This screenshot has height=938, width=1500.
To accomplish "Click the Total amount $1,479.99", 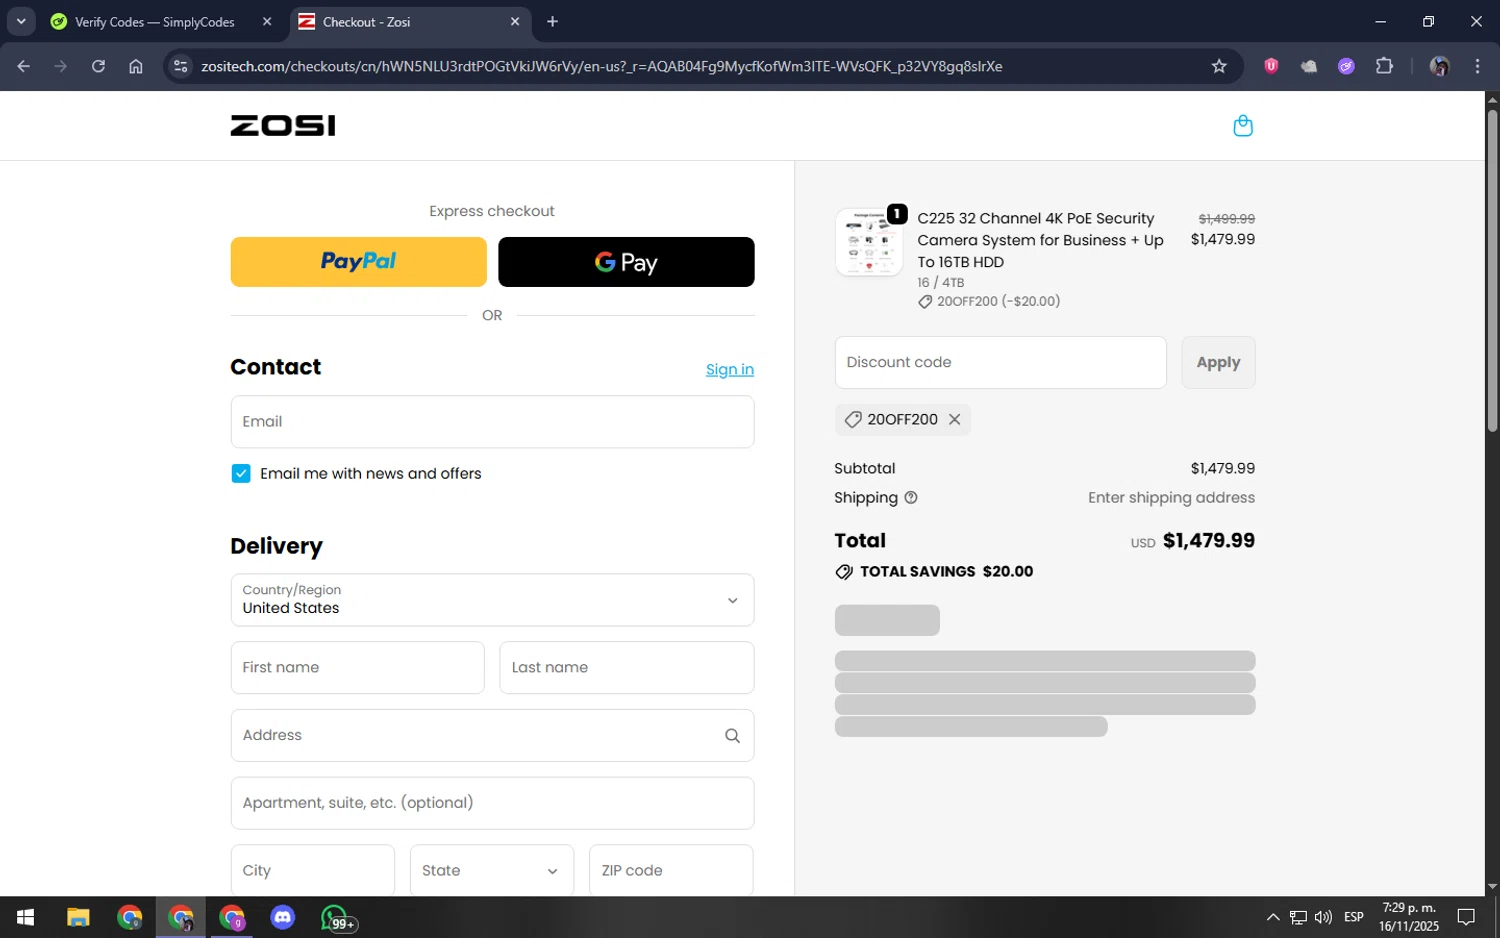I will coord(1209,541).
